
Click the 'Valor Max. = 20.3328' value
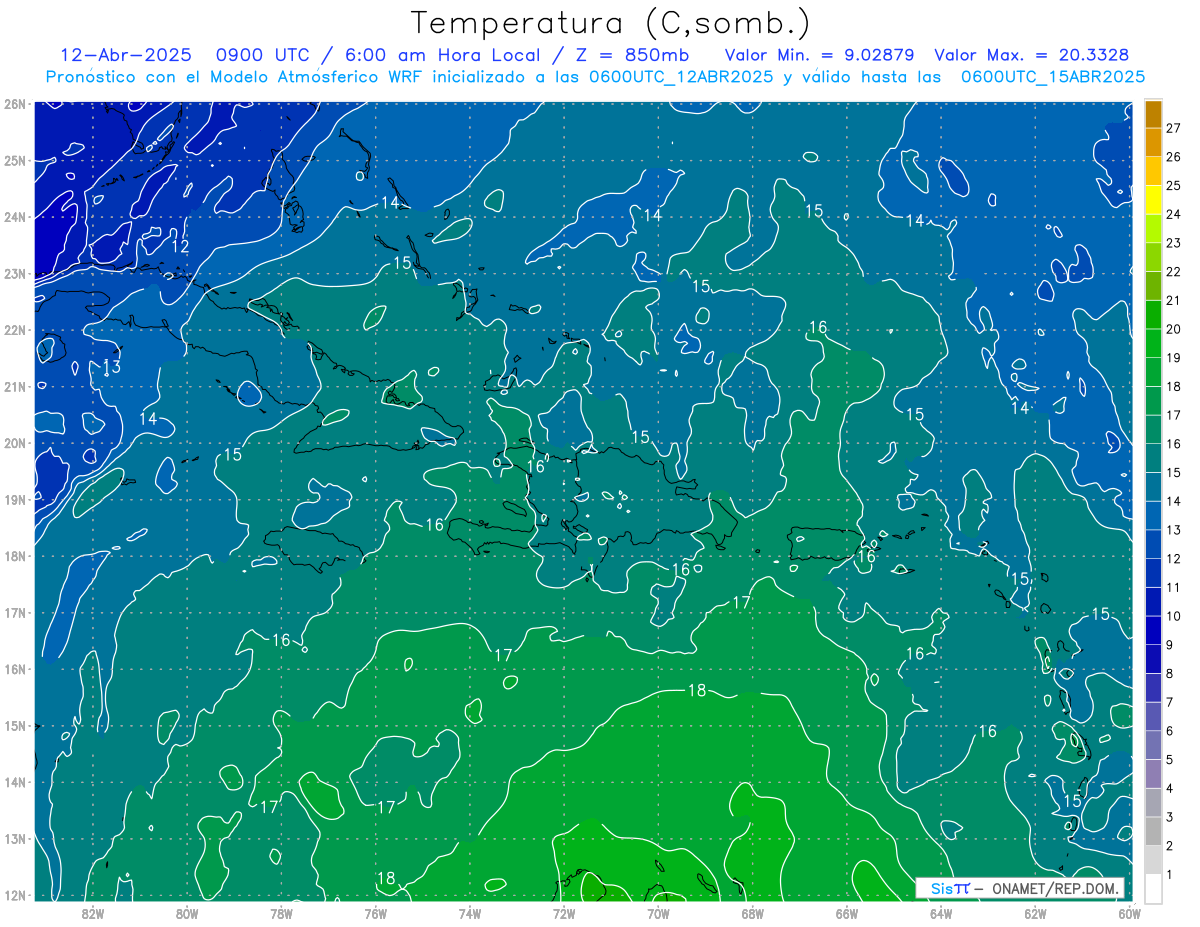pos(1033,54)
